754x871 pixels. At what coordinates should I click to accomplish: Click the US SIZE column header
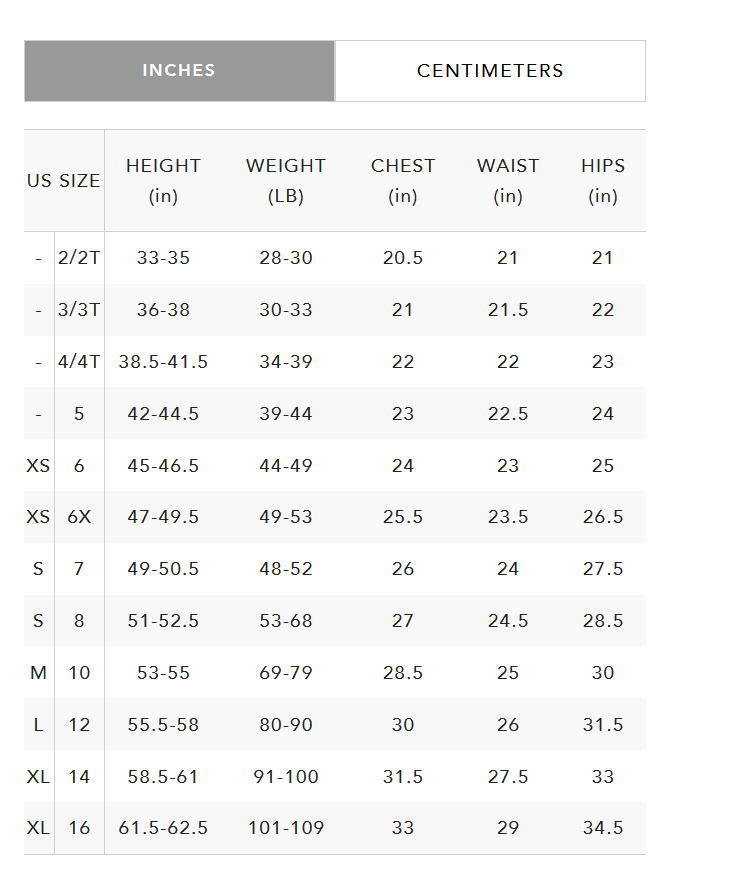click(64, 181)
